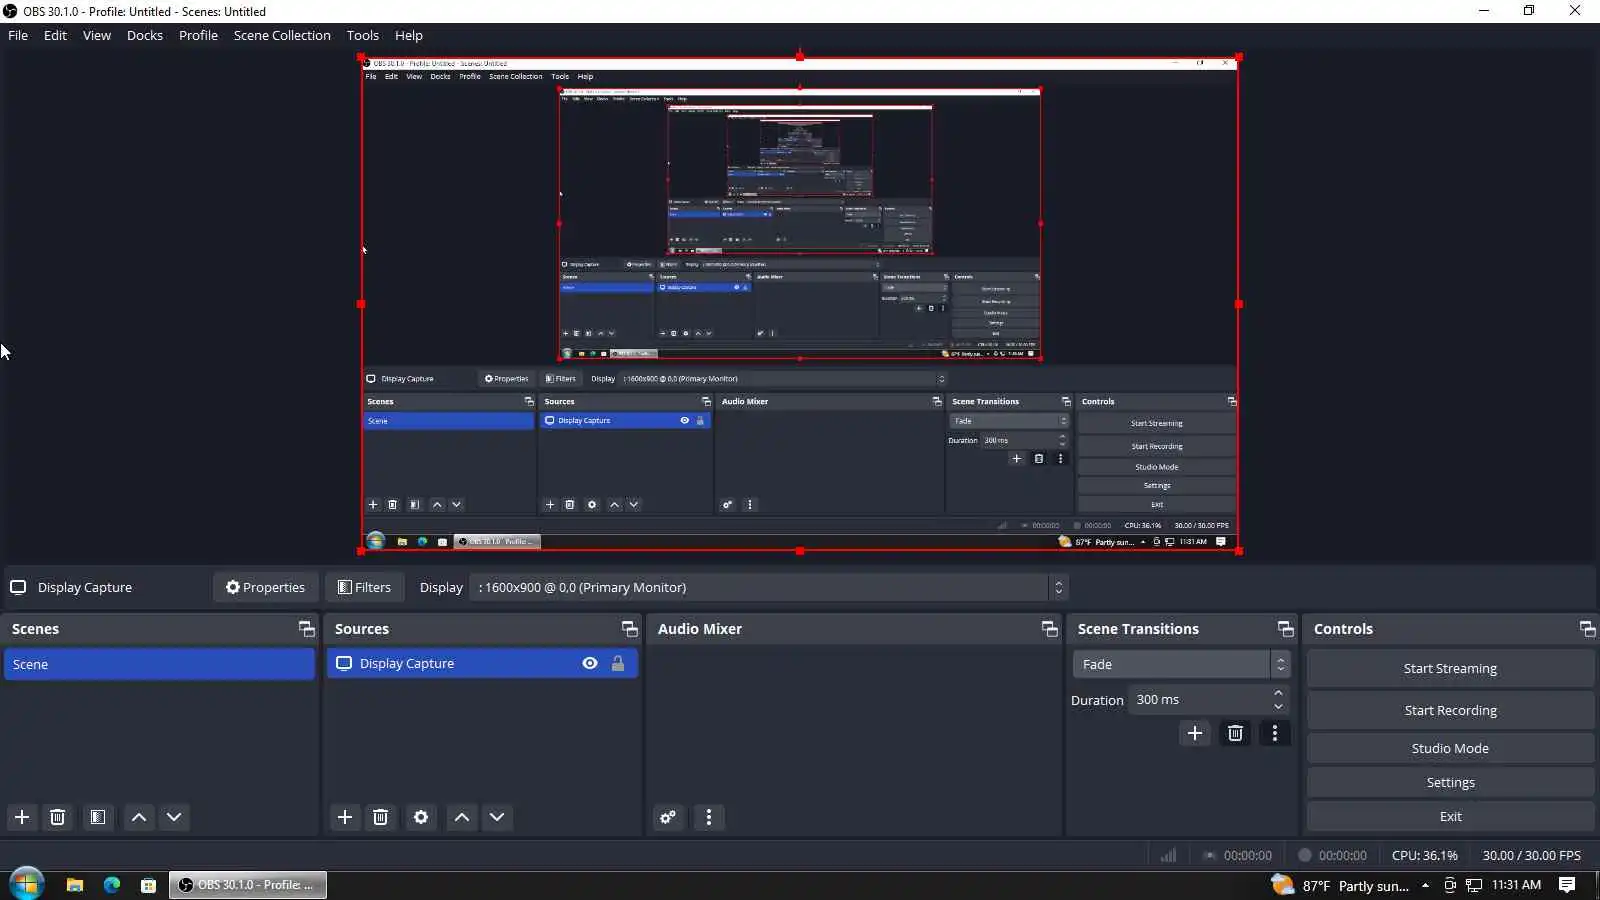The height and width of the screenshot is (900, 1600).
Task: Click Start Recording
Action: pos(1450,710)
